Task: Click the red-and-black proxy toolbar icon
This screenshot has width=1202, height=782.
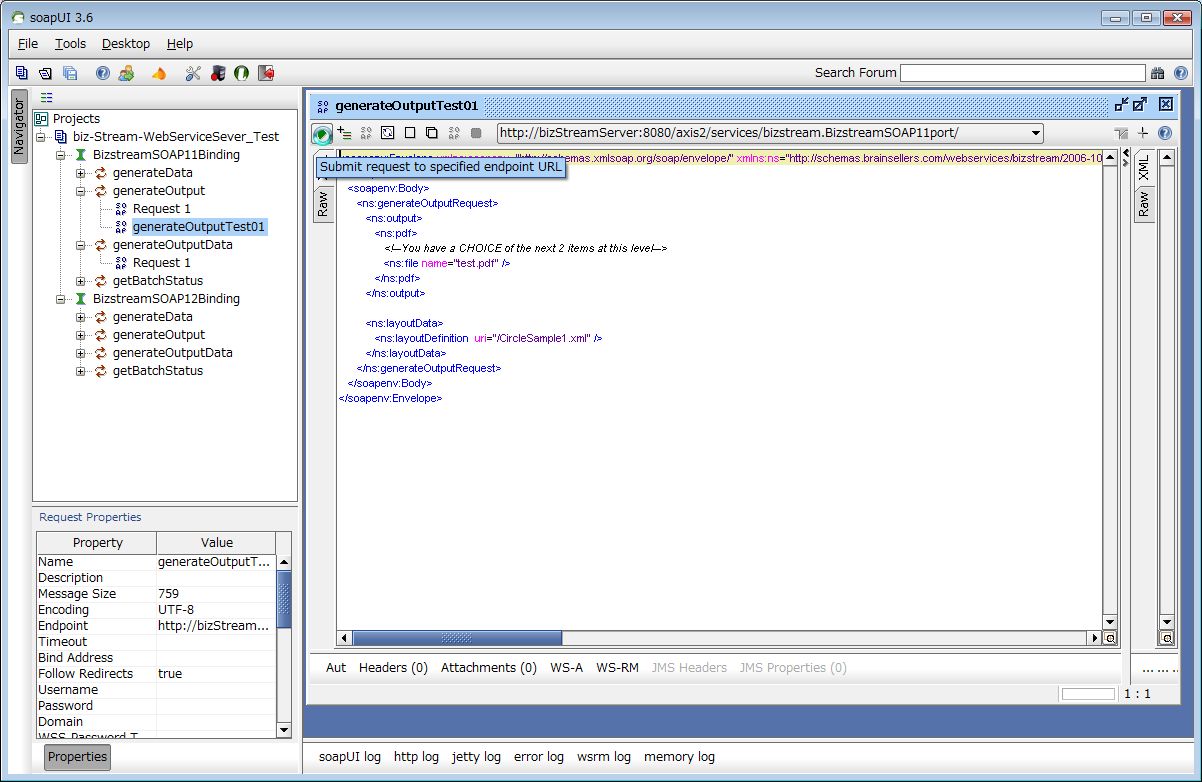Action: tap(217, 73)
